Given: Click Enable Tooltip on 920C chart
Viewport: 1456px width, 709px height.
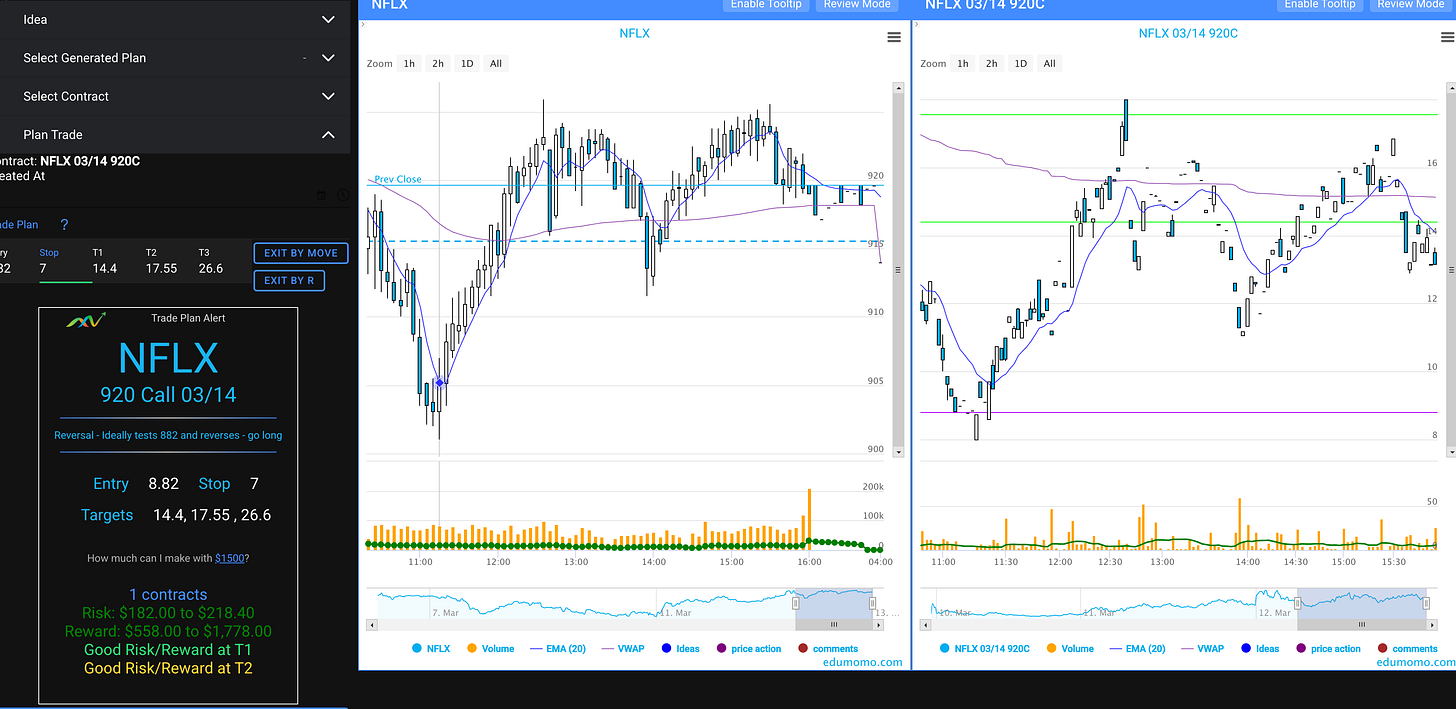Looking at the screenshot, I should tap(1320, 5).
